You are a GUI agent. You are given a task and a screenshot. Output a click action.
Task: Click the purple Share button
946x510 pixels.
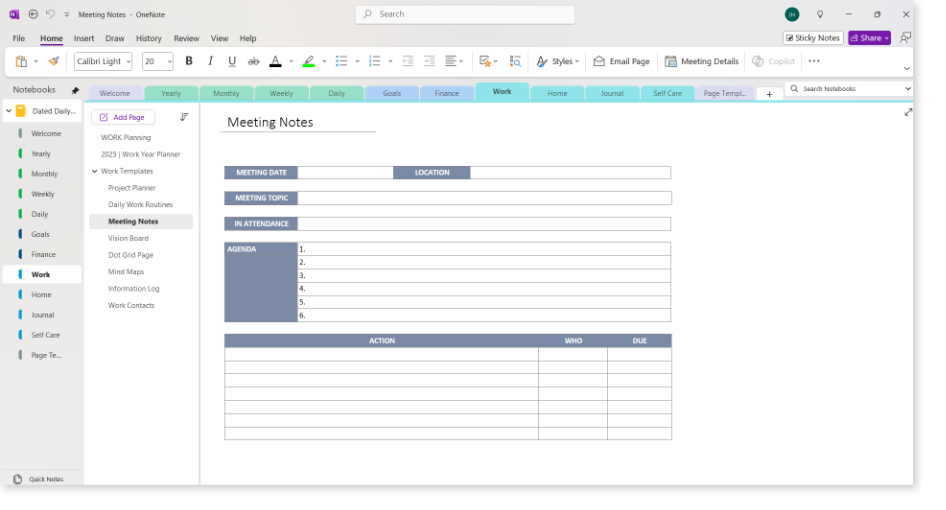click(x=869, y=37)
